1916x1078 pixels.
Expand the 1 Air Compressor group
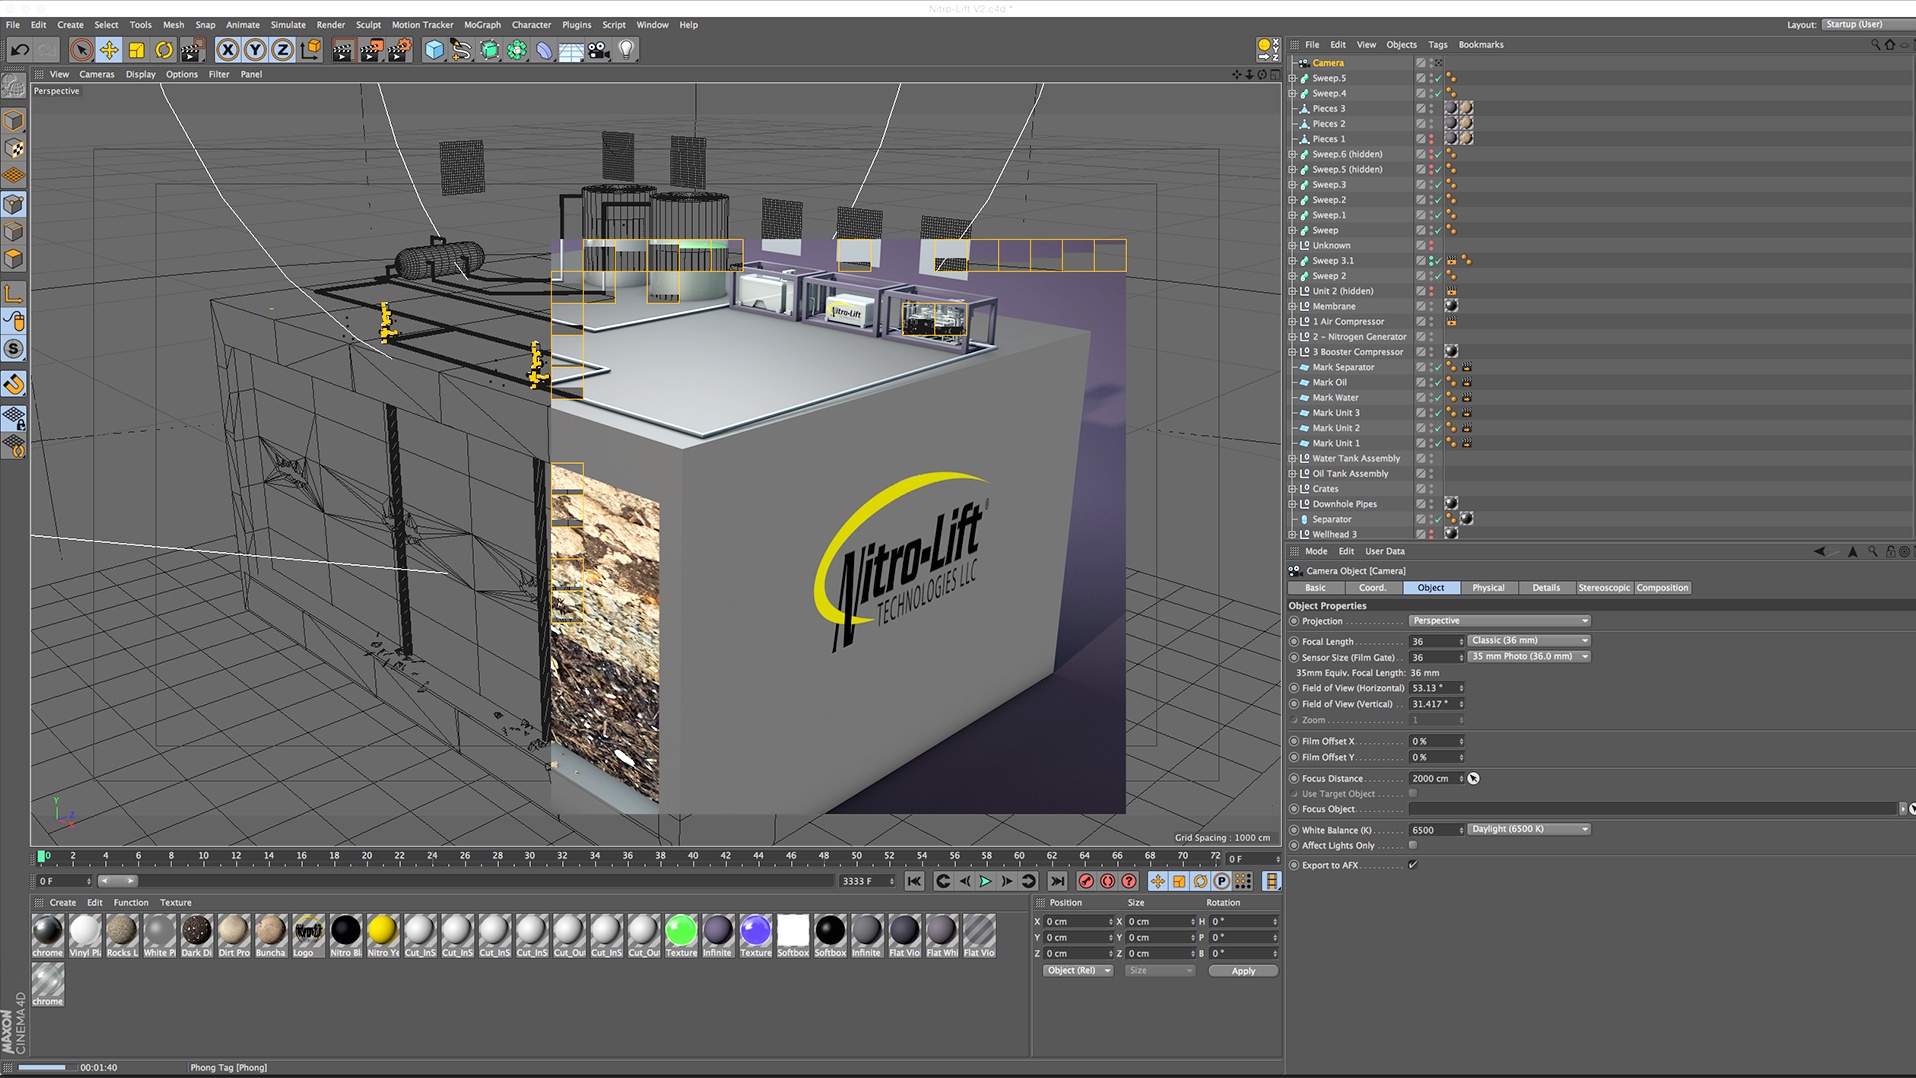1292,322
